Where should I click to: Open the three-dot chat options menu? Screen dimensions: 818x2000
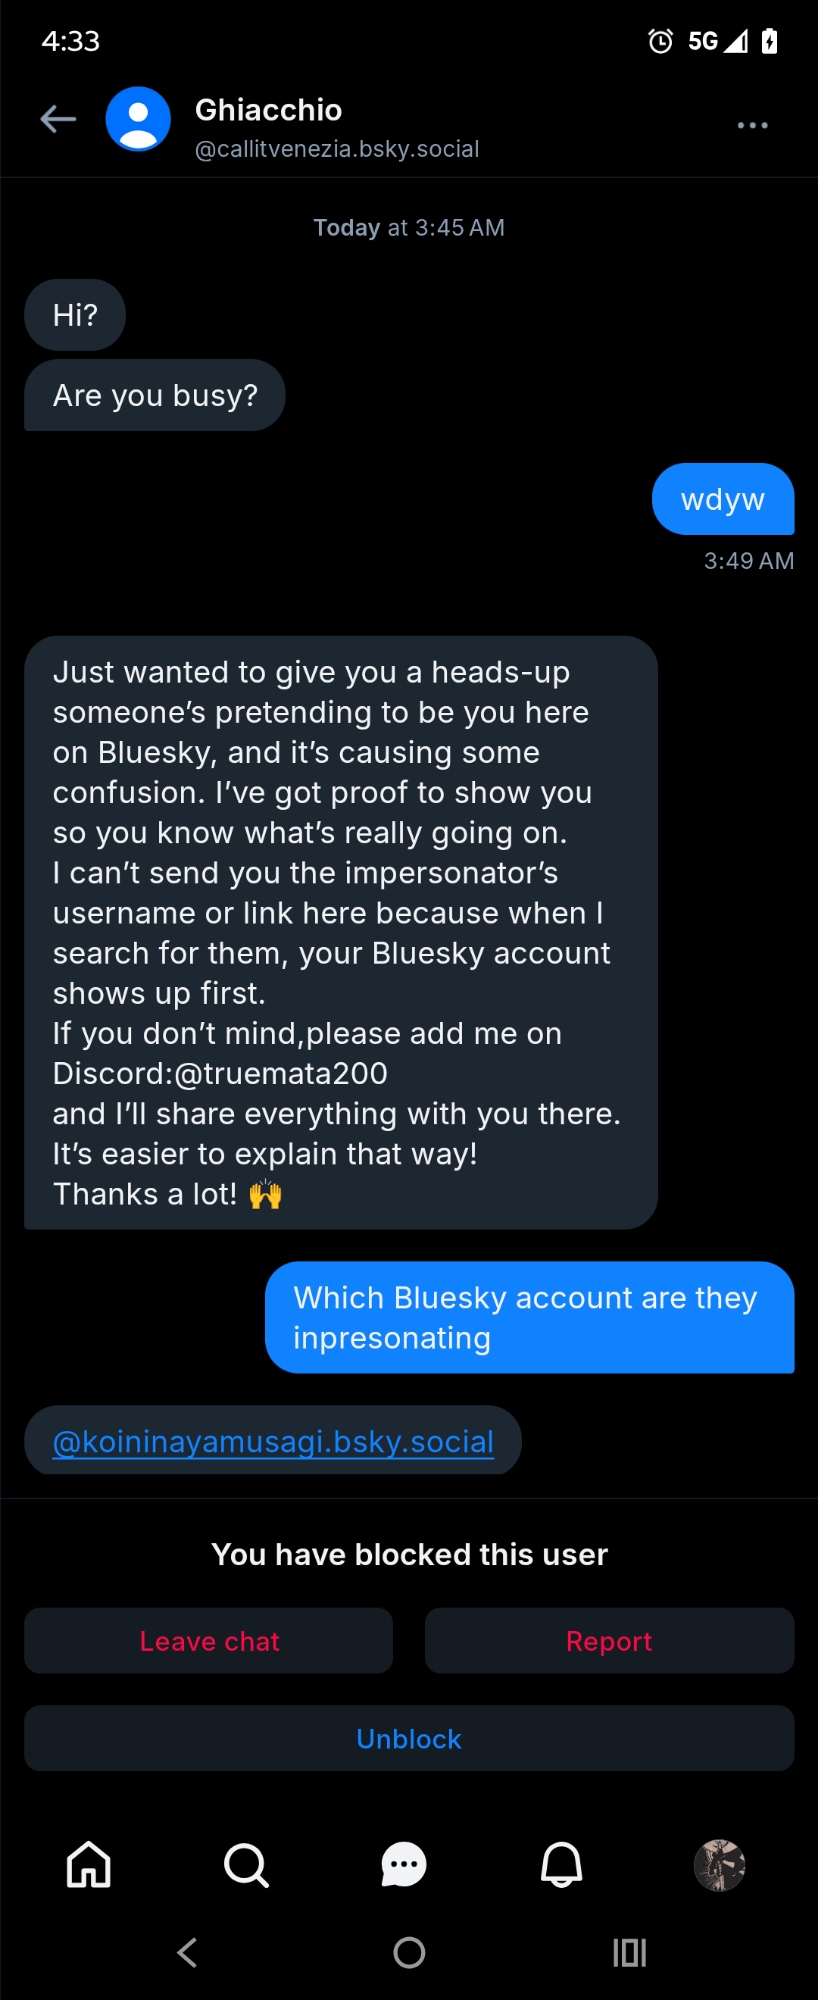pyautogui.click(x=752, y=125)
